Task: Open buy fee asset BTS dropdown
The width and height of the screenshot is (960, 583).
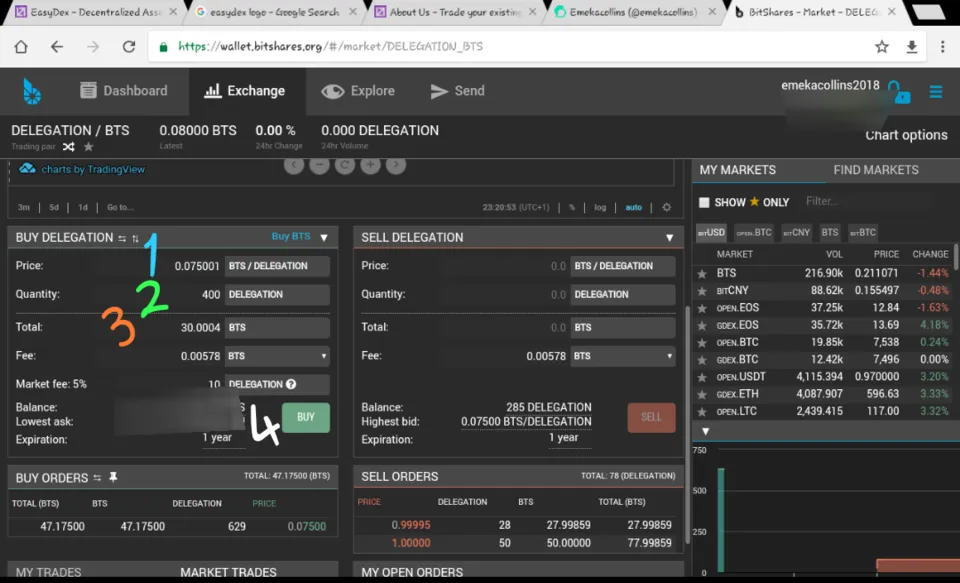Action: tap(277, 356)
